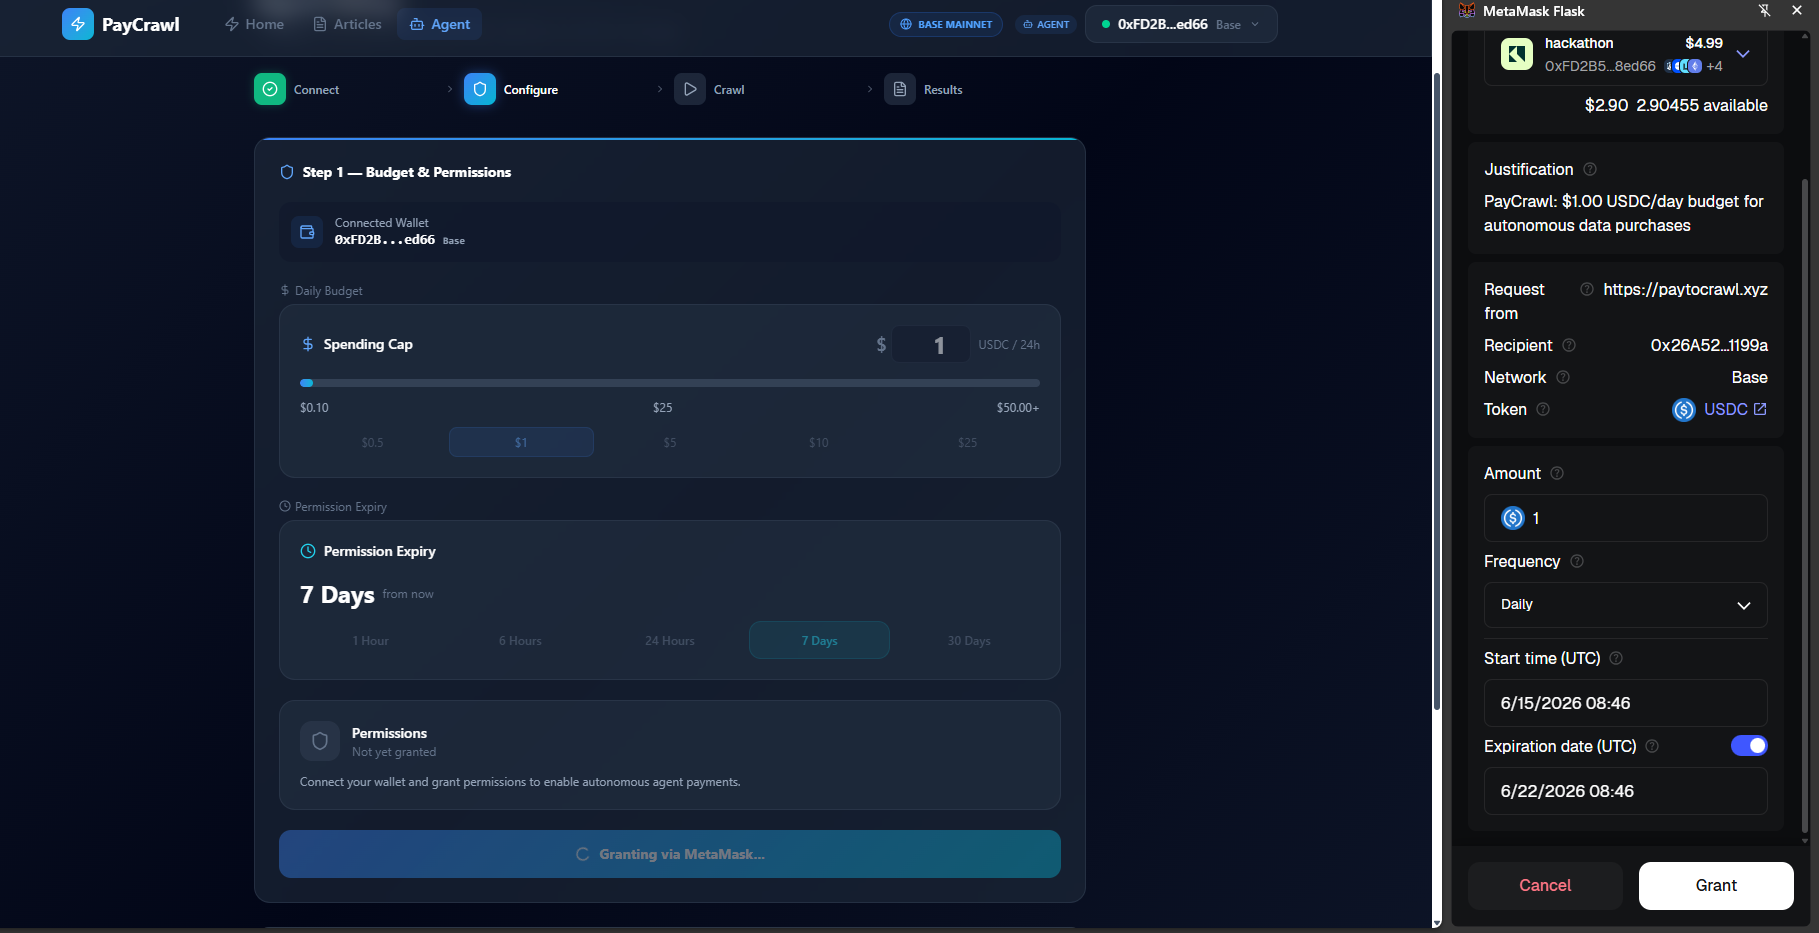1819x933 pixels.
Task: Click Cancel in MetaMask
Action: coord(1545,886)
